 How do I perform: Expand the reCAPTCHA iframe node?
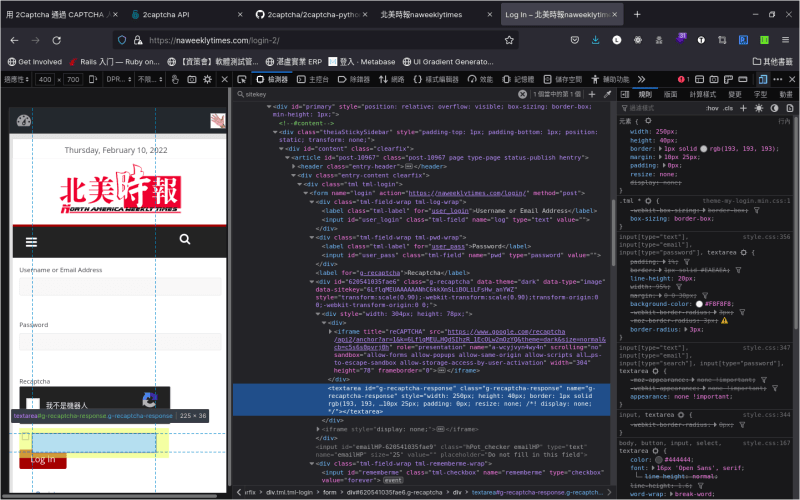[330, 332]
